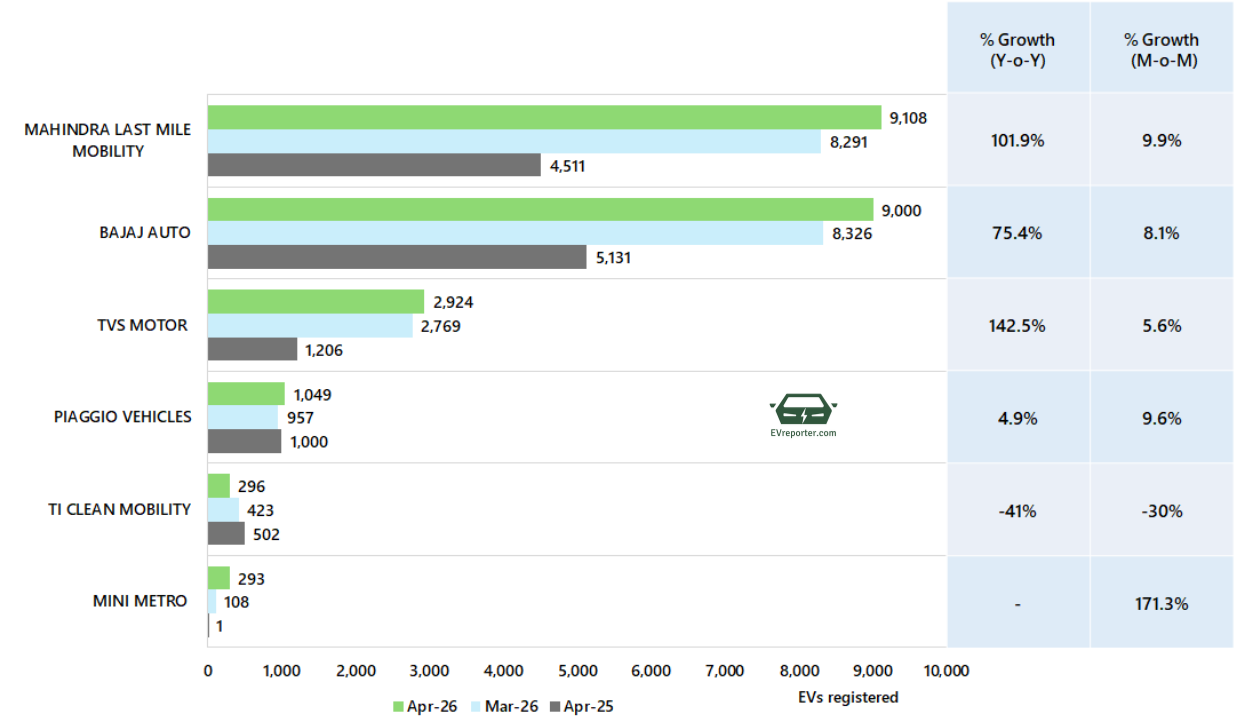
Task: Click the 5.6% M-o-M growth cell
Action: (1162, 325)
